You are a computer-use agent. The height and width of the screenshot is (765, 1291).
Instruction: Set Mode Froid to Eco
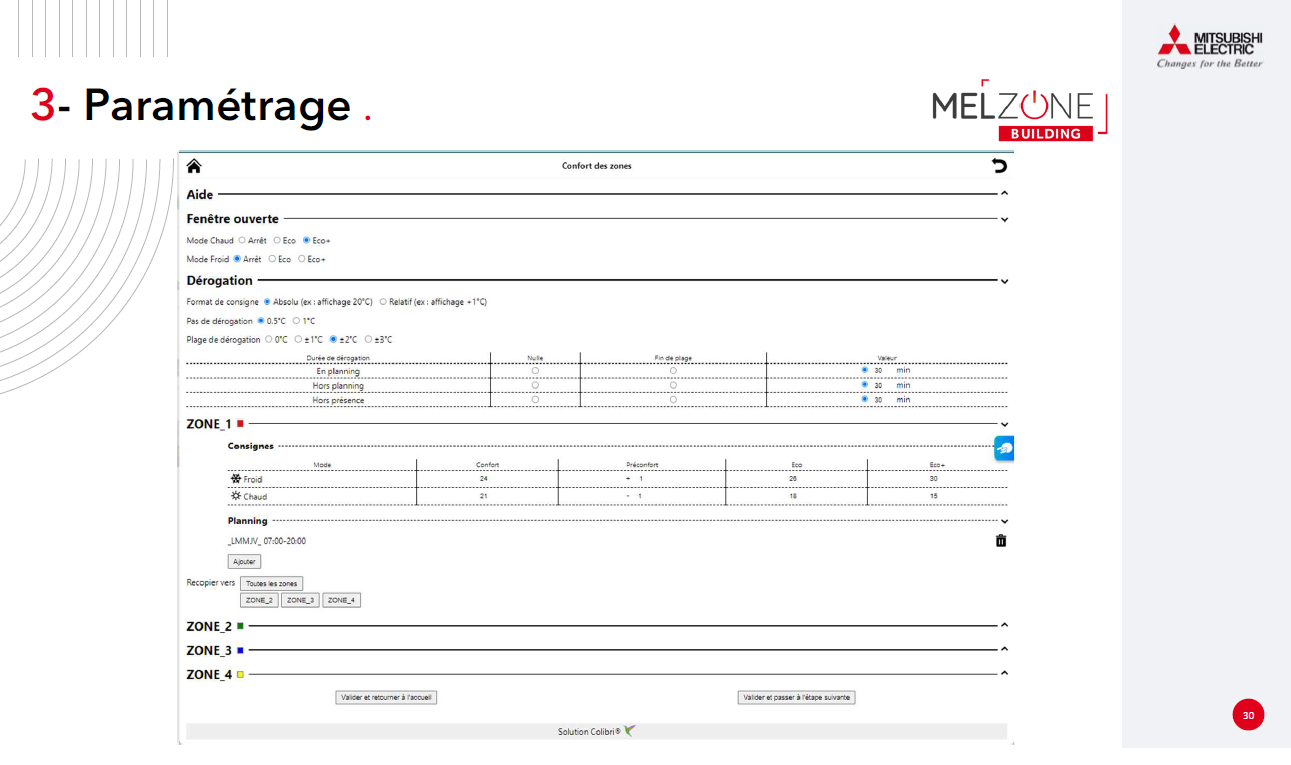[x=272, y=259]
